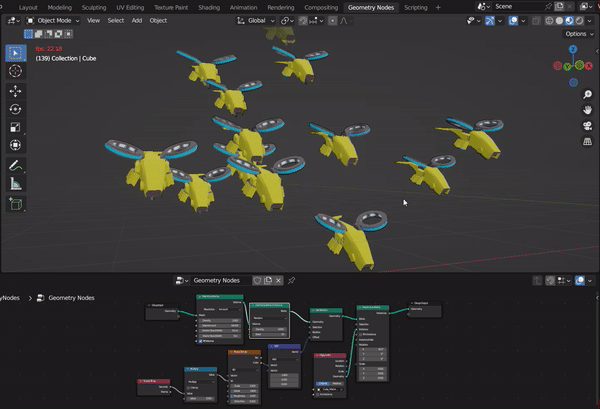This screenshot has height=409, width=600.
Task: Select the Transform tool
Action: pos(16,145)
